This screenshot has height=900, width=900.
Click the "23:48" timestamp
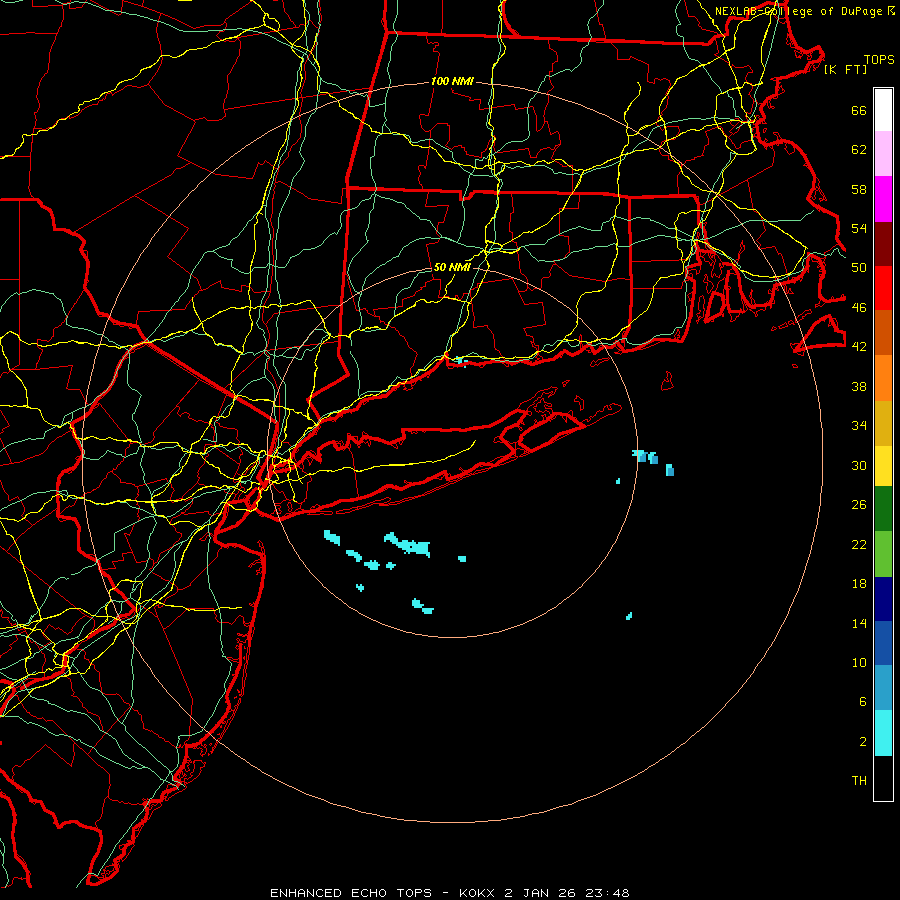pos(607,893)
